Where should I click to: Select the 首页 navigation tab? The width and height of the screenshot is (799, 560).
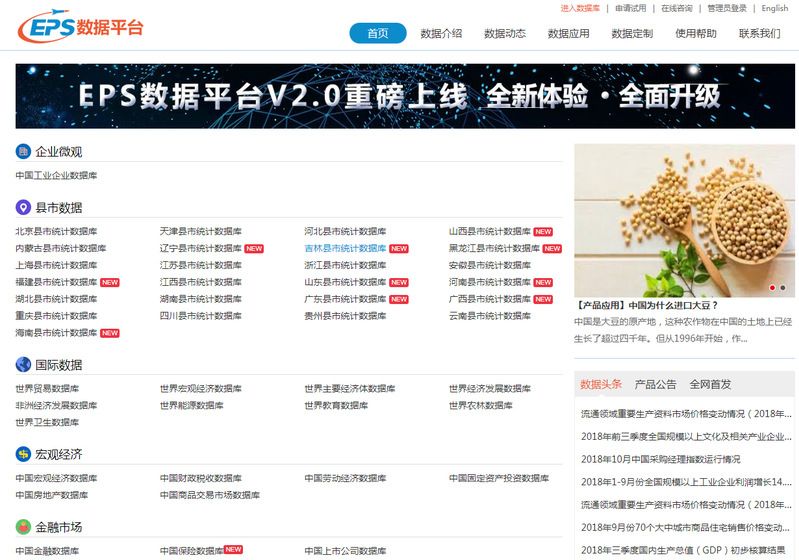coord(377,33)
